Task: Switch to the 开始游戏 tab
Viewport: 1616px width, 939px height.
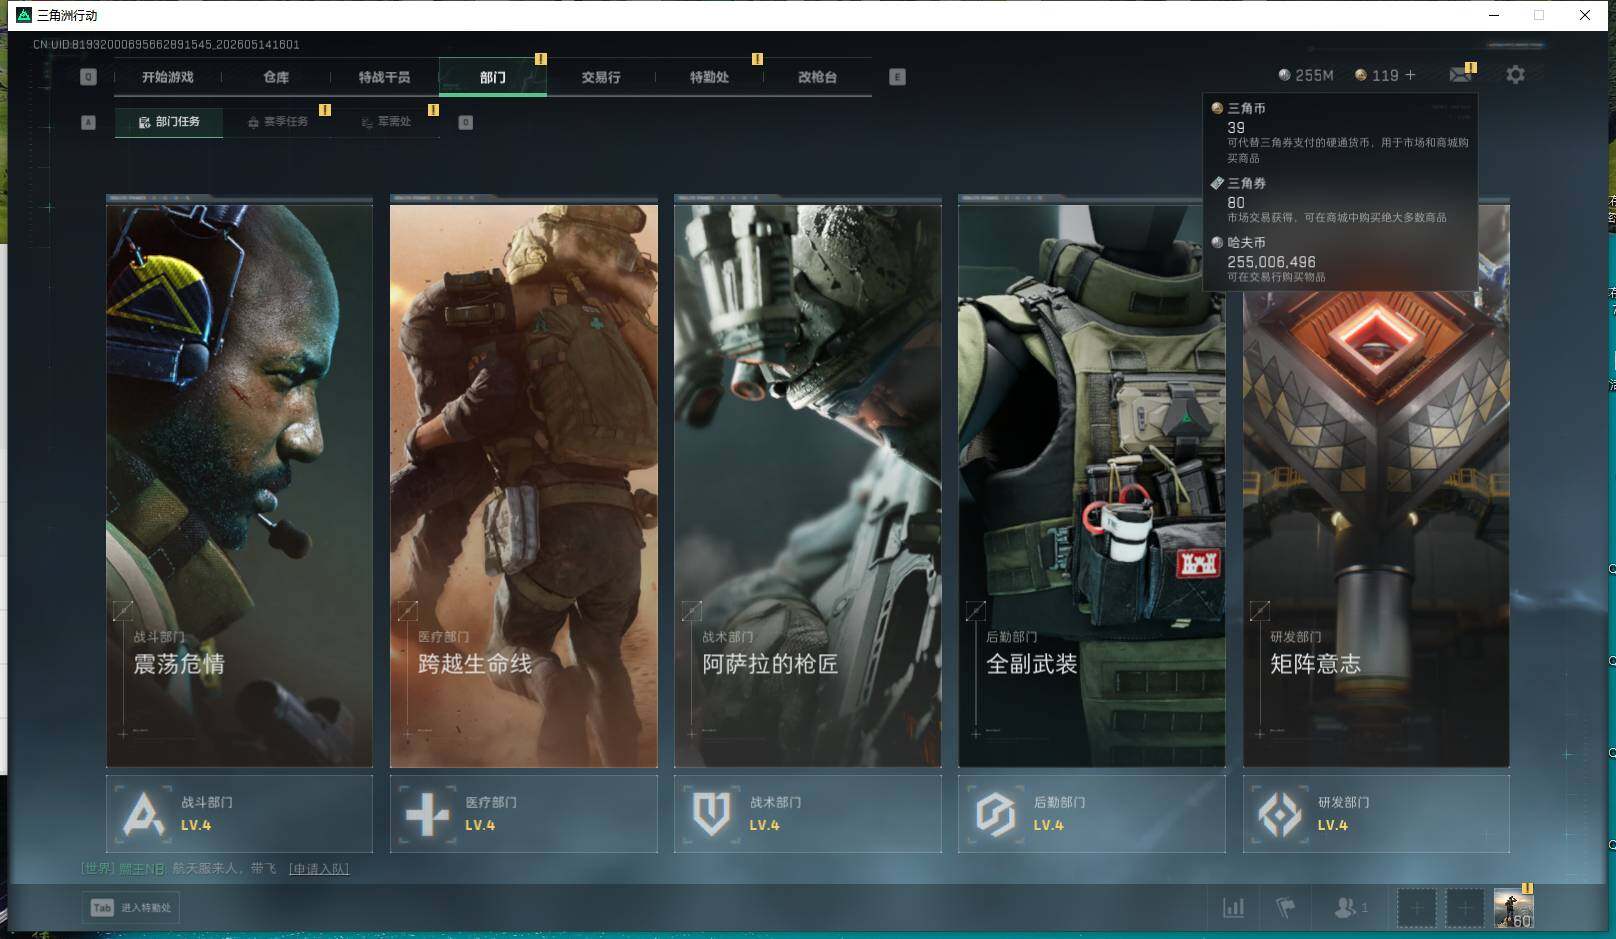Action: tap(168, 77)
